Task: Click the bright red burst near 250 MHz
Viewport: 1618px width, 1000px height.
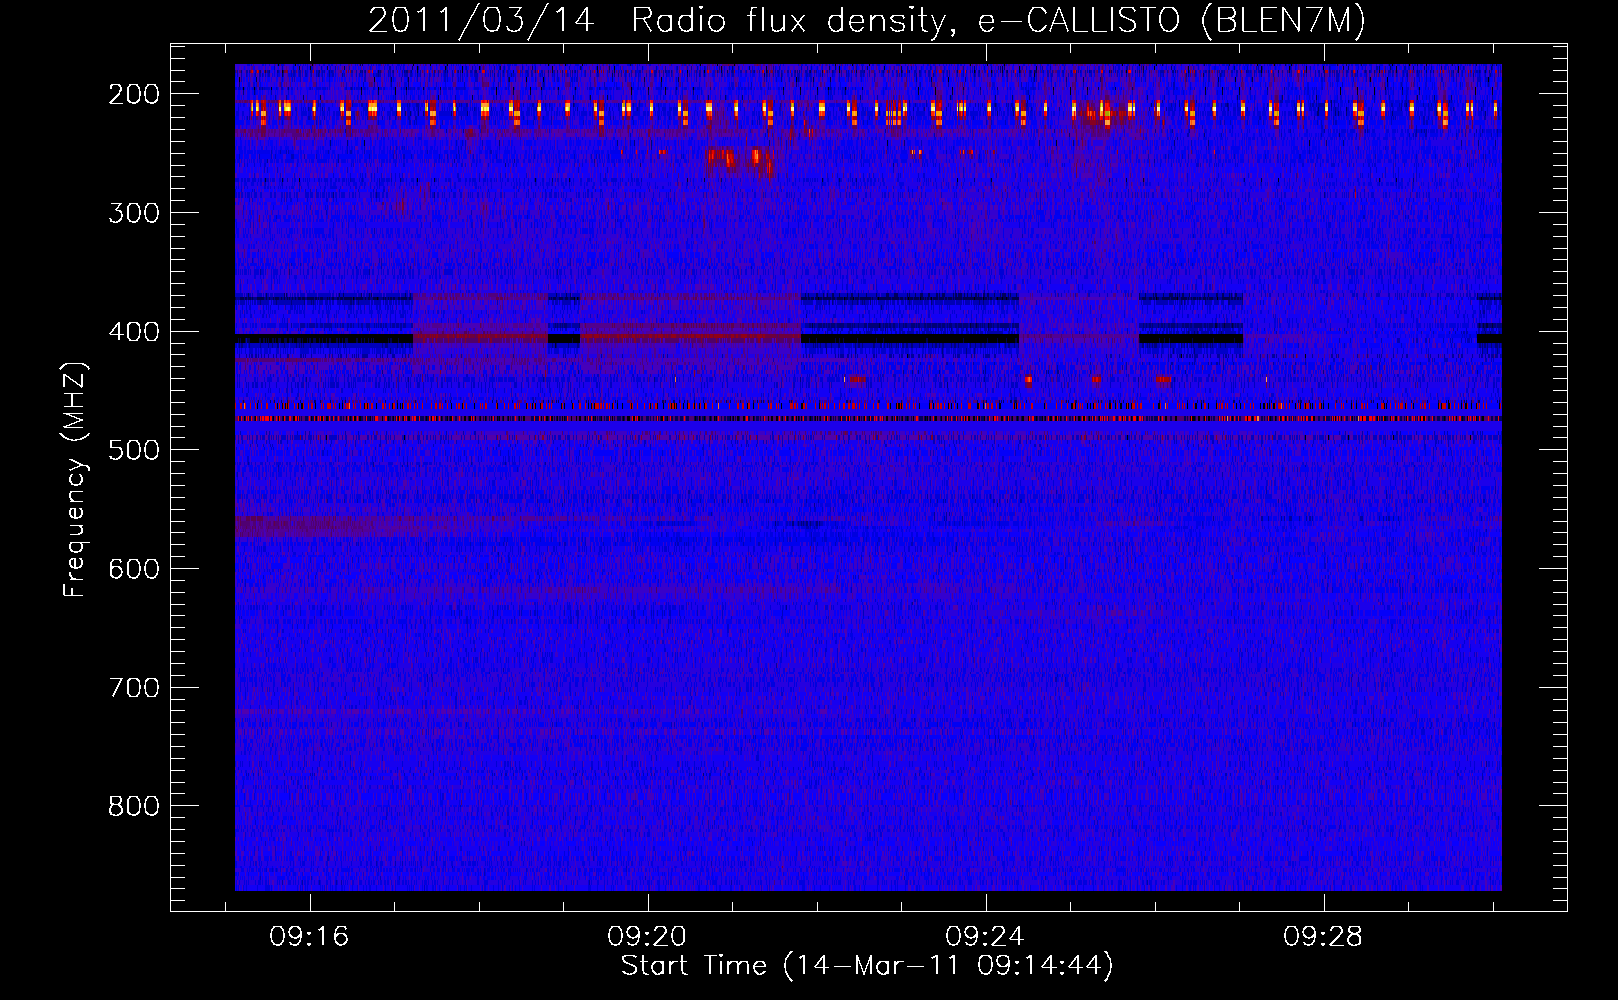Action: pyautogui.click(x=739, y=161)
